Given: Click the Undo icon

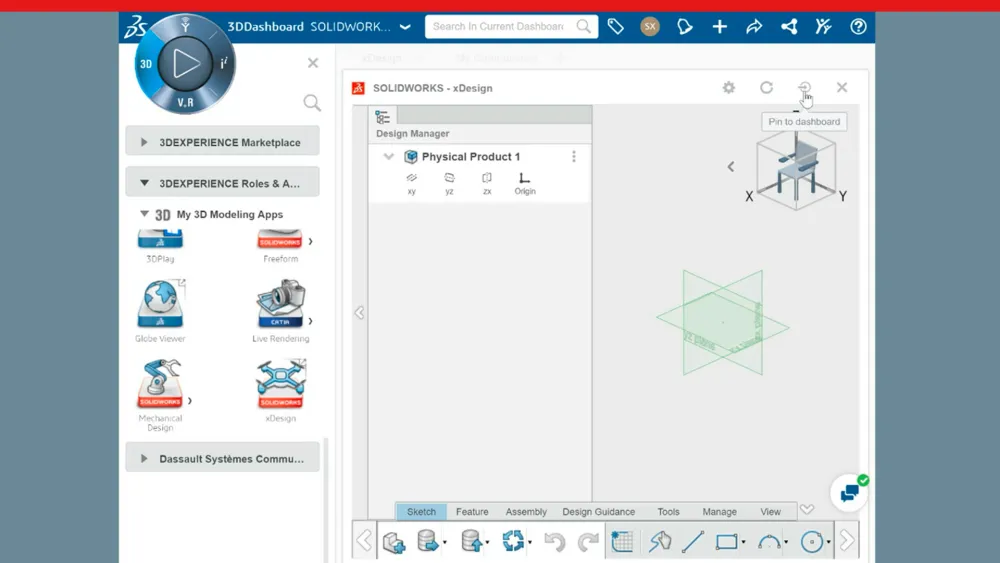Looking at the screenshot, I should pos(554,541).
